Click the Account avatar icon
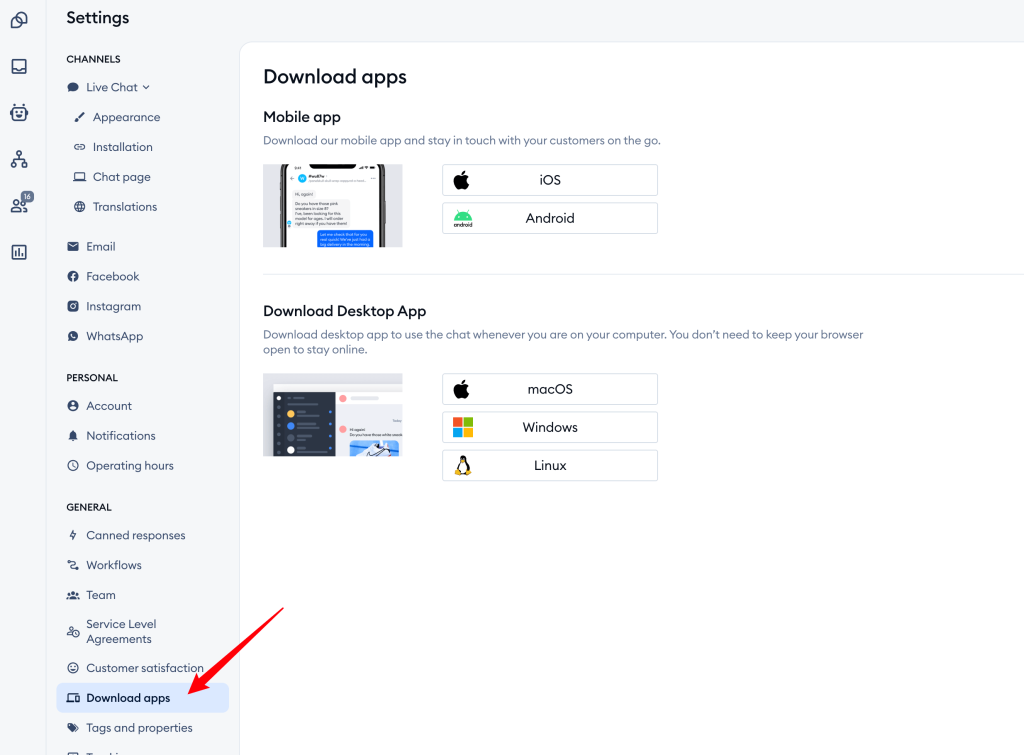 (73, 406)
